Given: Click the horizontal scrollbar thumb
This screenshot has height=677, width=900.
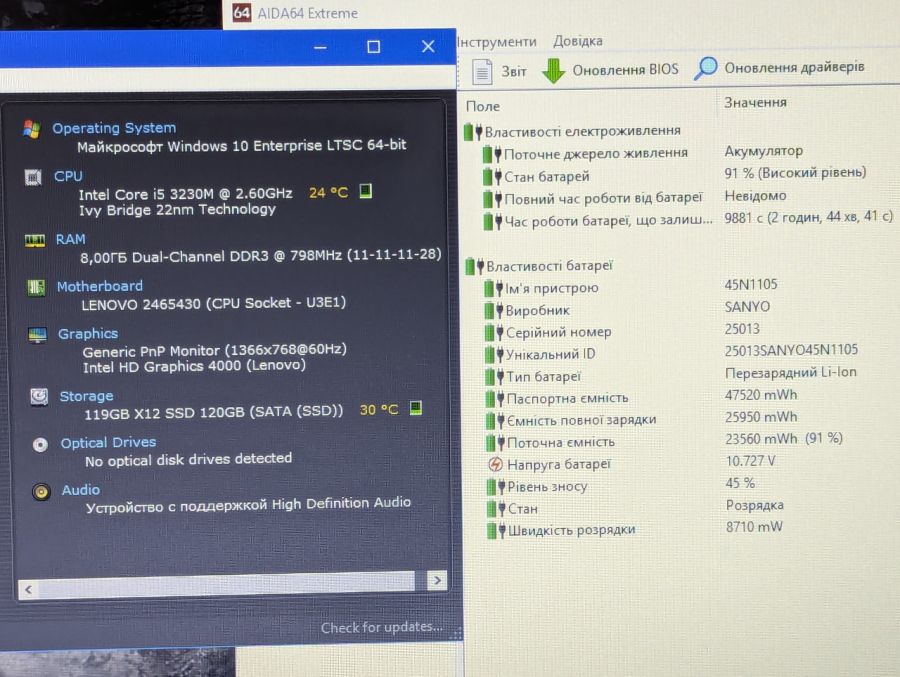Looking at the screenshot, I should pyautogui.click(x=227, y=585).
